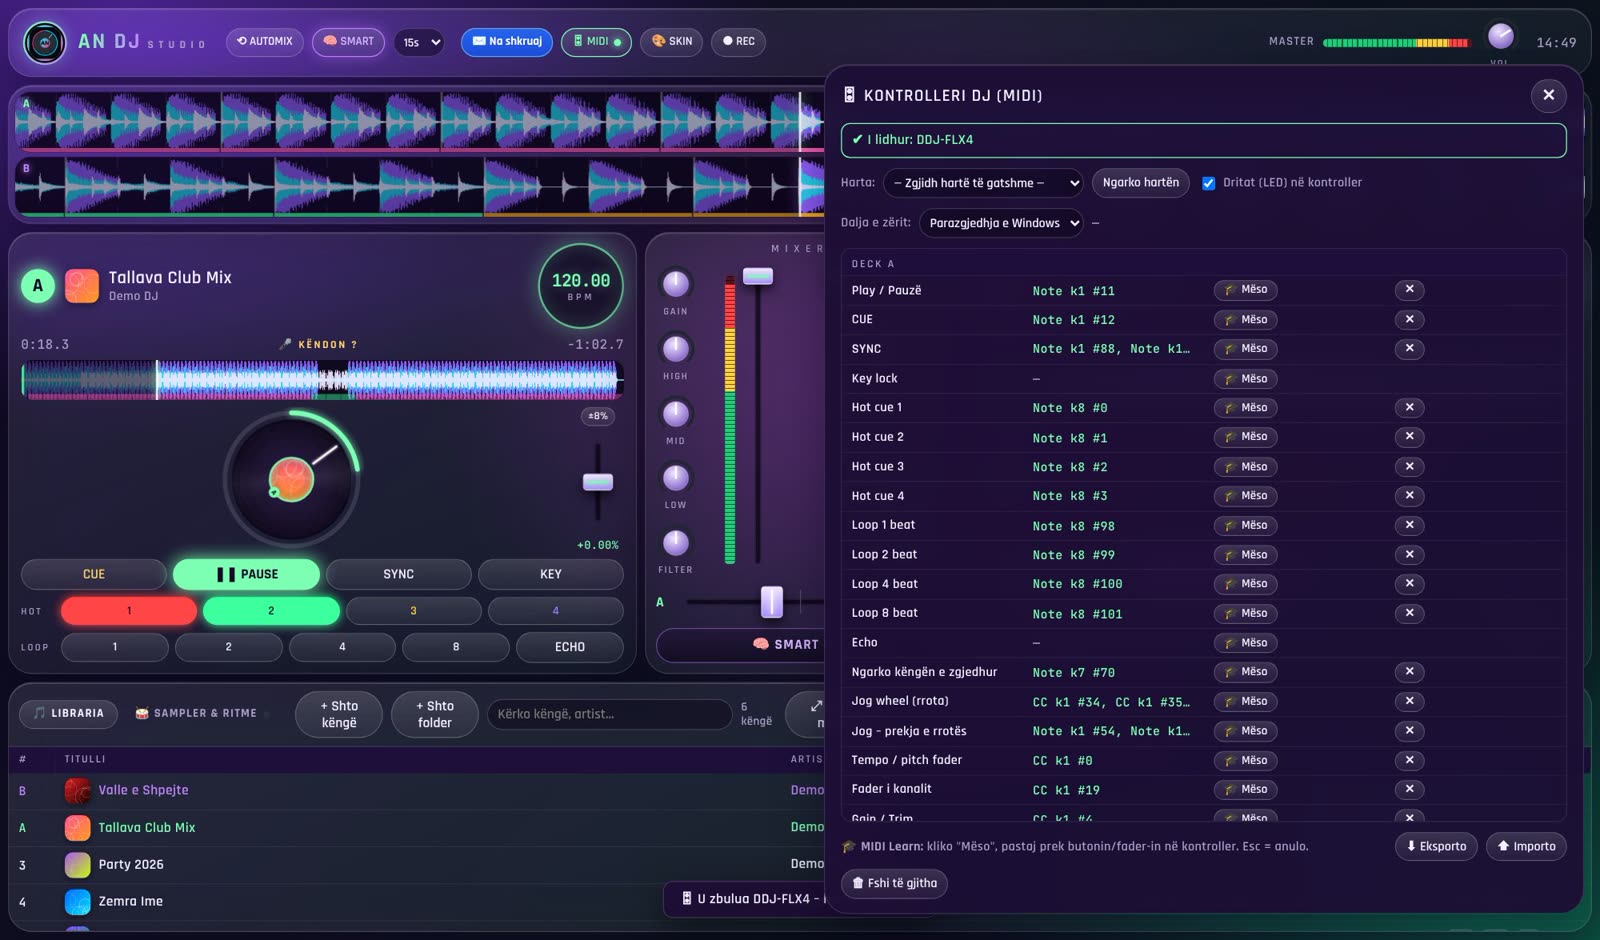Click the Tallava Club Mix cover art on deck A

click(82, 286)
